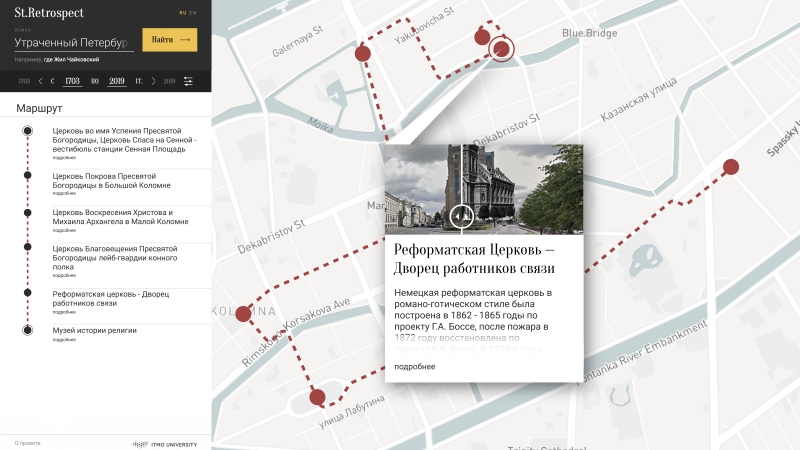Click the panorama icon on the popup photo
Screen dimensions: 800x450
461,214
